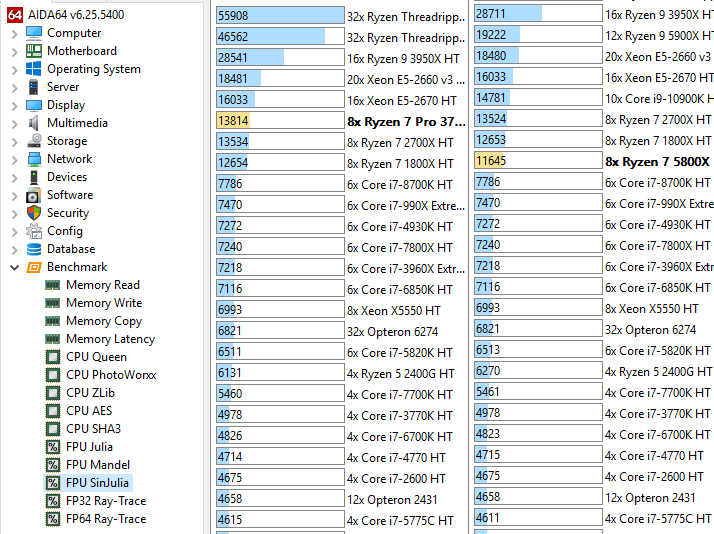Click the 4x Core i7-5775C HT left row
Viewport: 714px width, 534px height.
click(400, 521)
